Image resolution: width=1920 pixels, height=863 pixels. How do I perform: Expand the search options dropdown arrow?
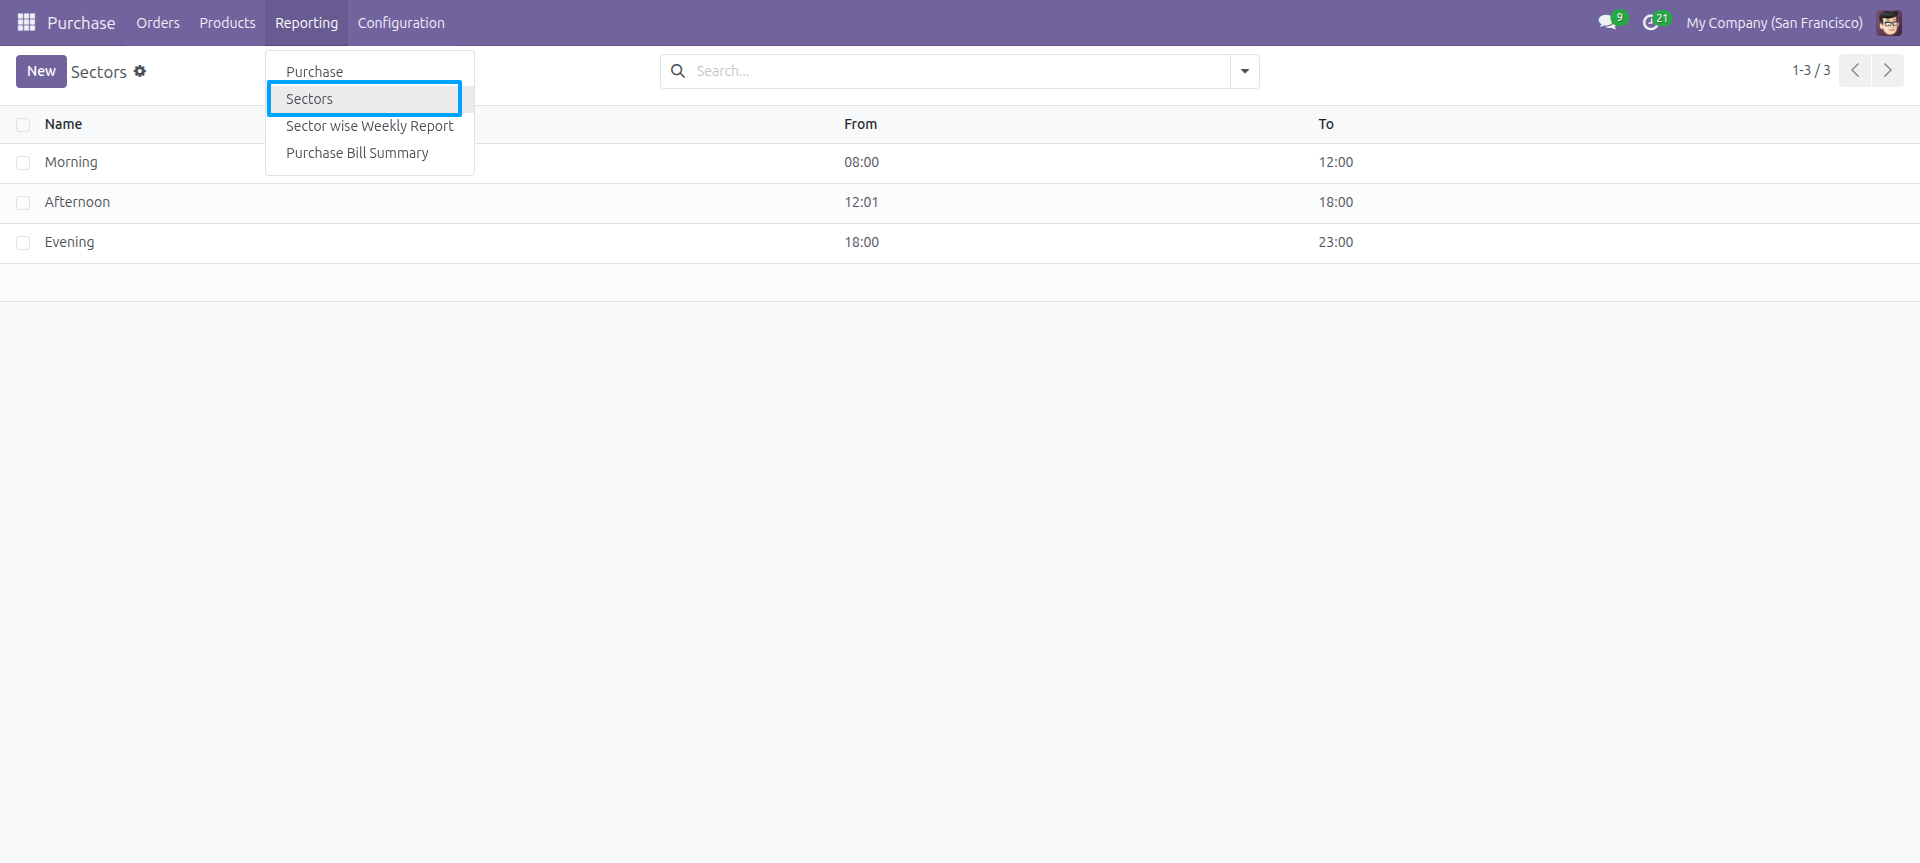tap(1245, 71)
